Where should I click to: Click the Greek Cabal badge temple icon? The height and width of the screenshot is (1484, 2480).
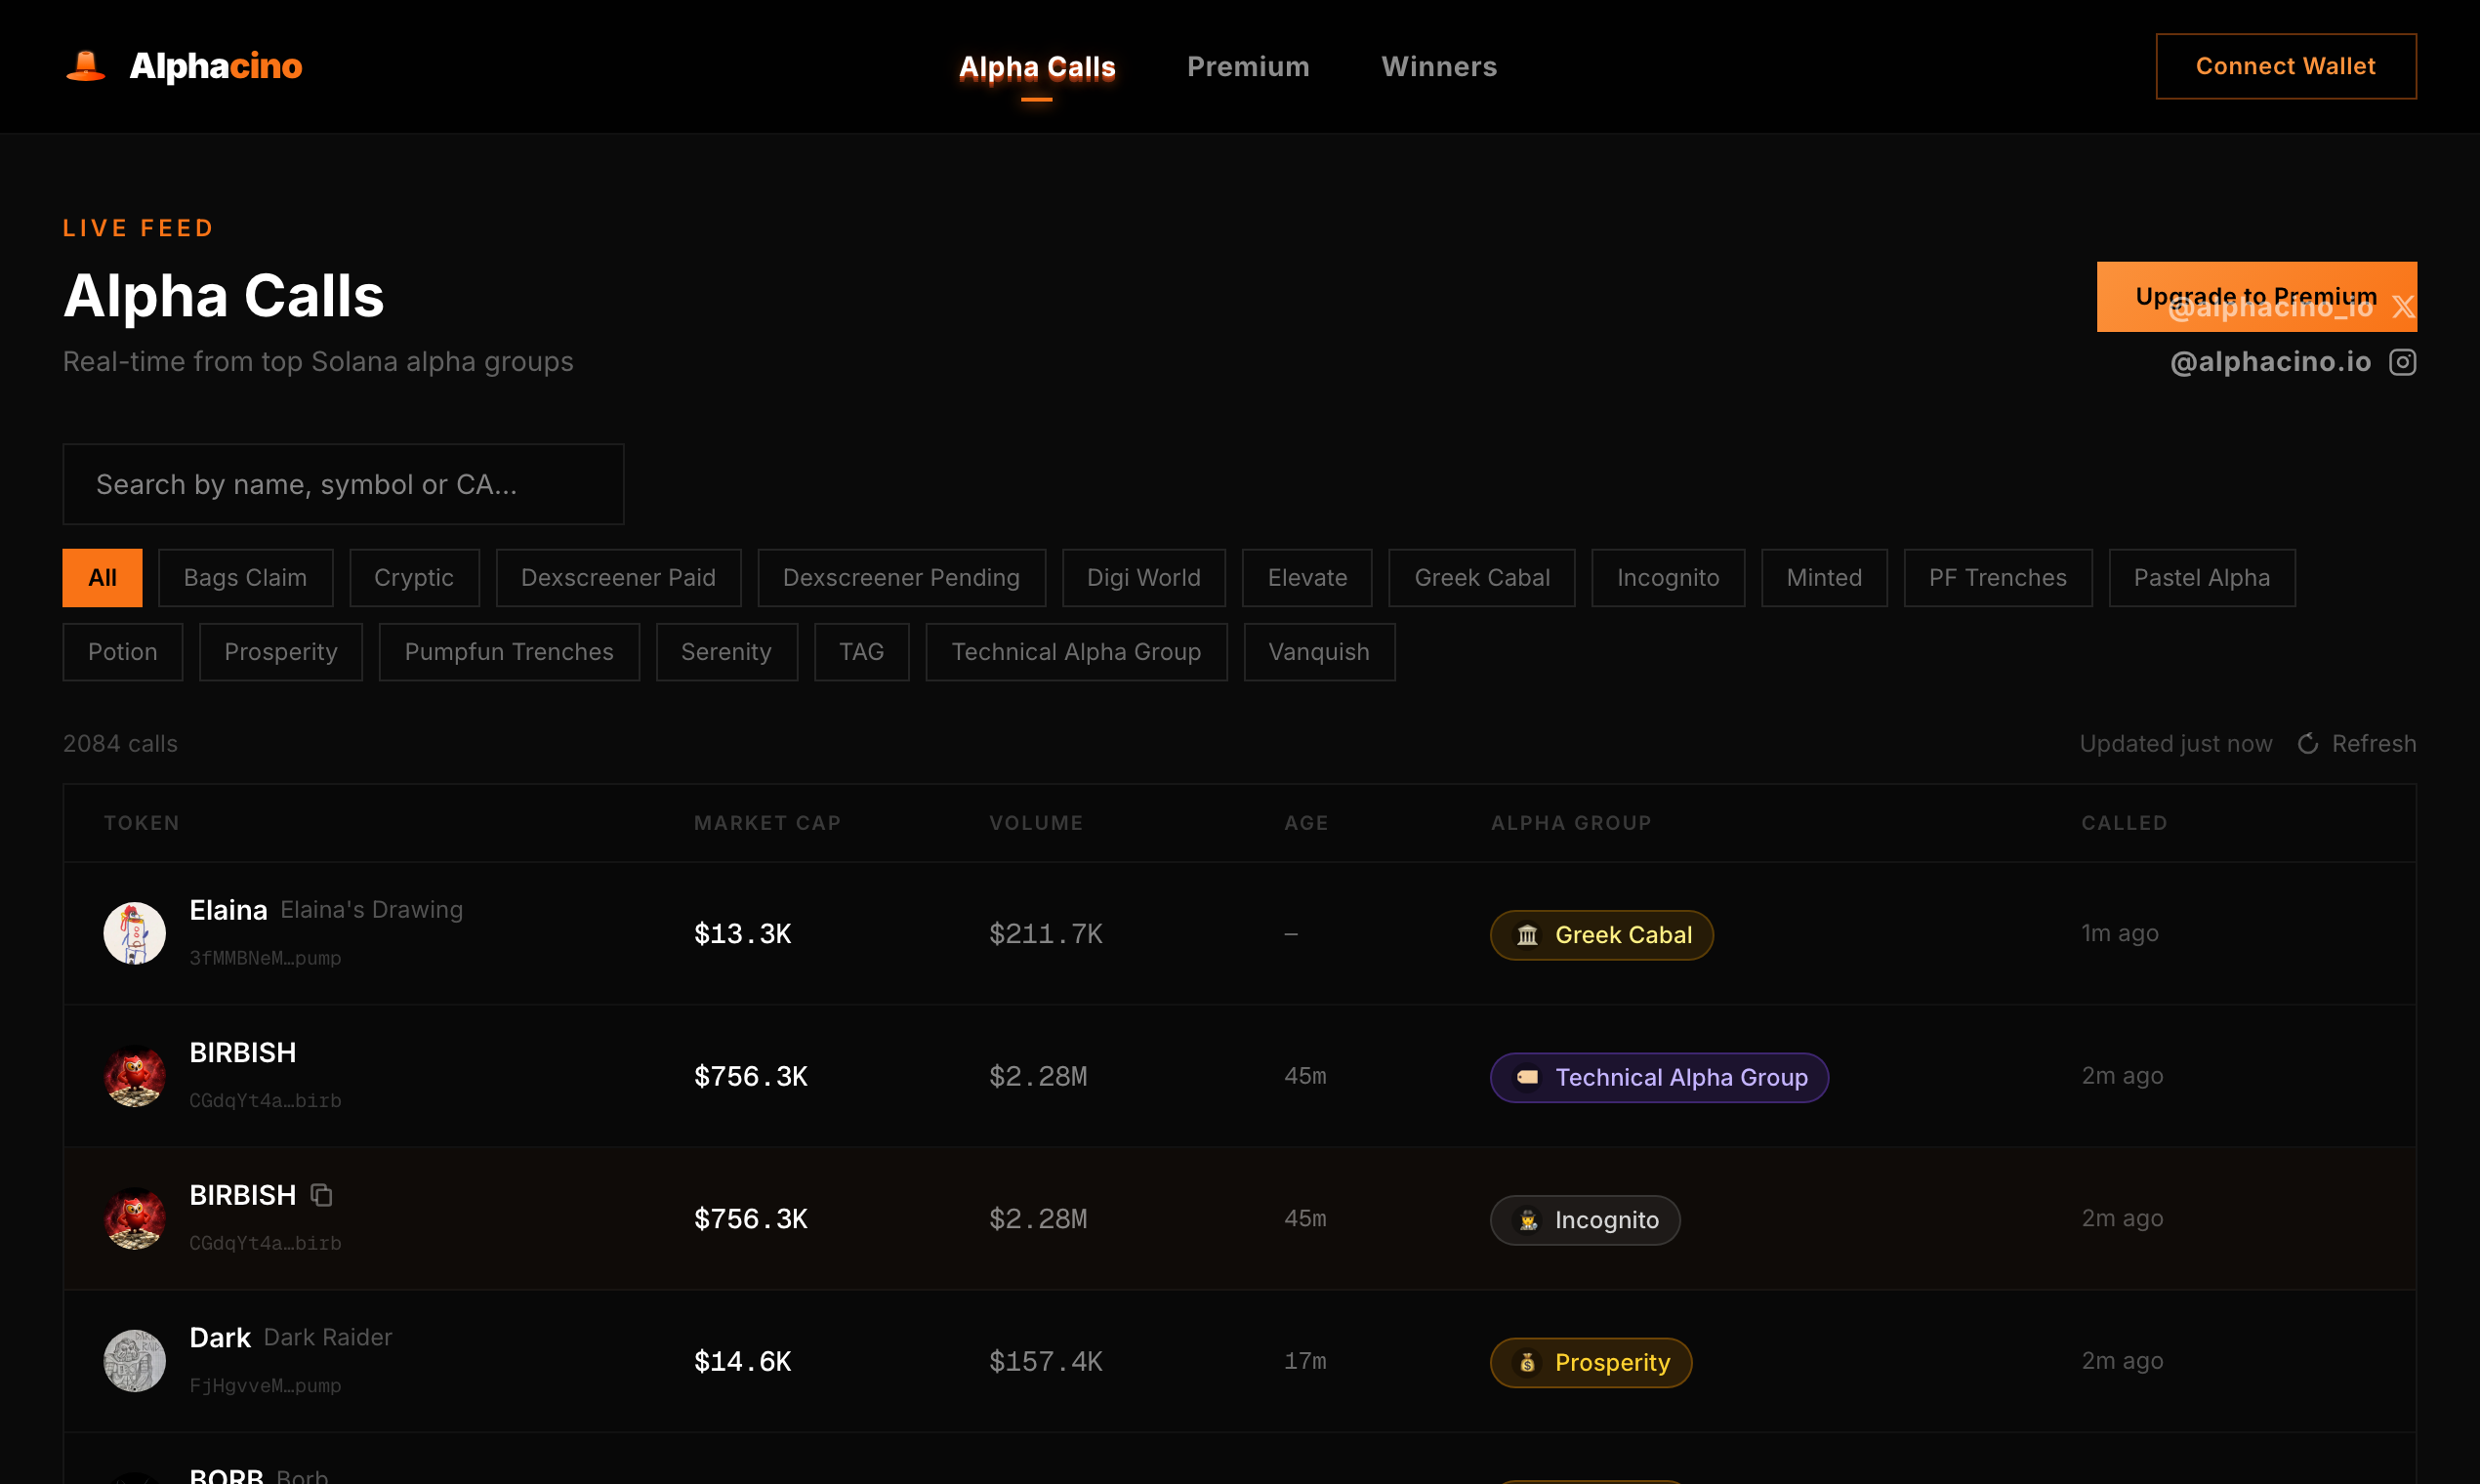(1527, 935)
